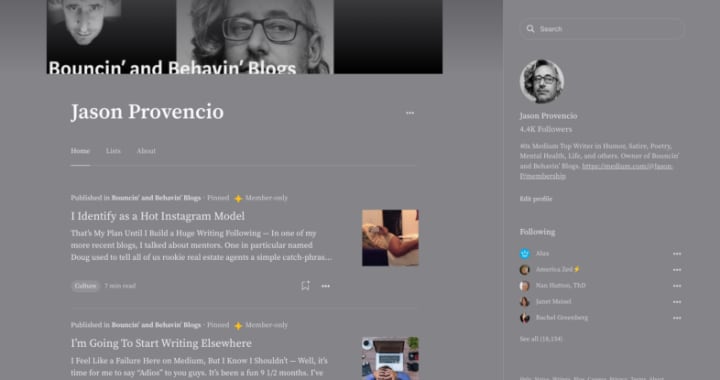Open three-dot menu for Nan Hutton
720x380 pixels.
tap(677, 286)
